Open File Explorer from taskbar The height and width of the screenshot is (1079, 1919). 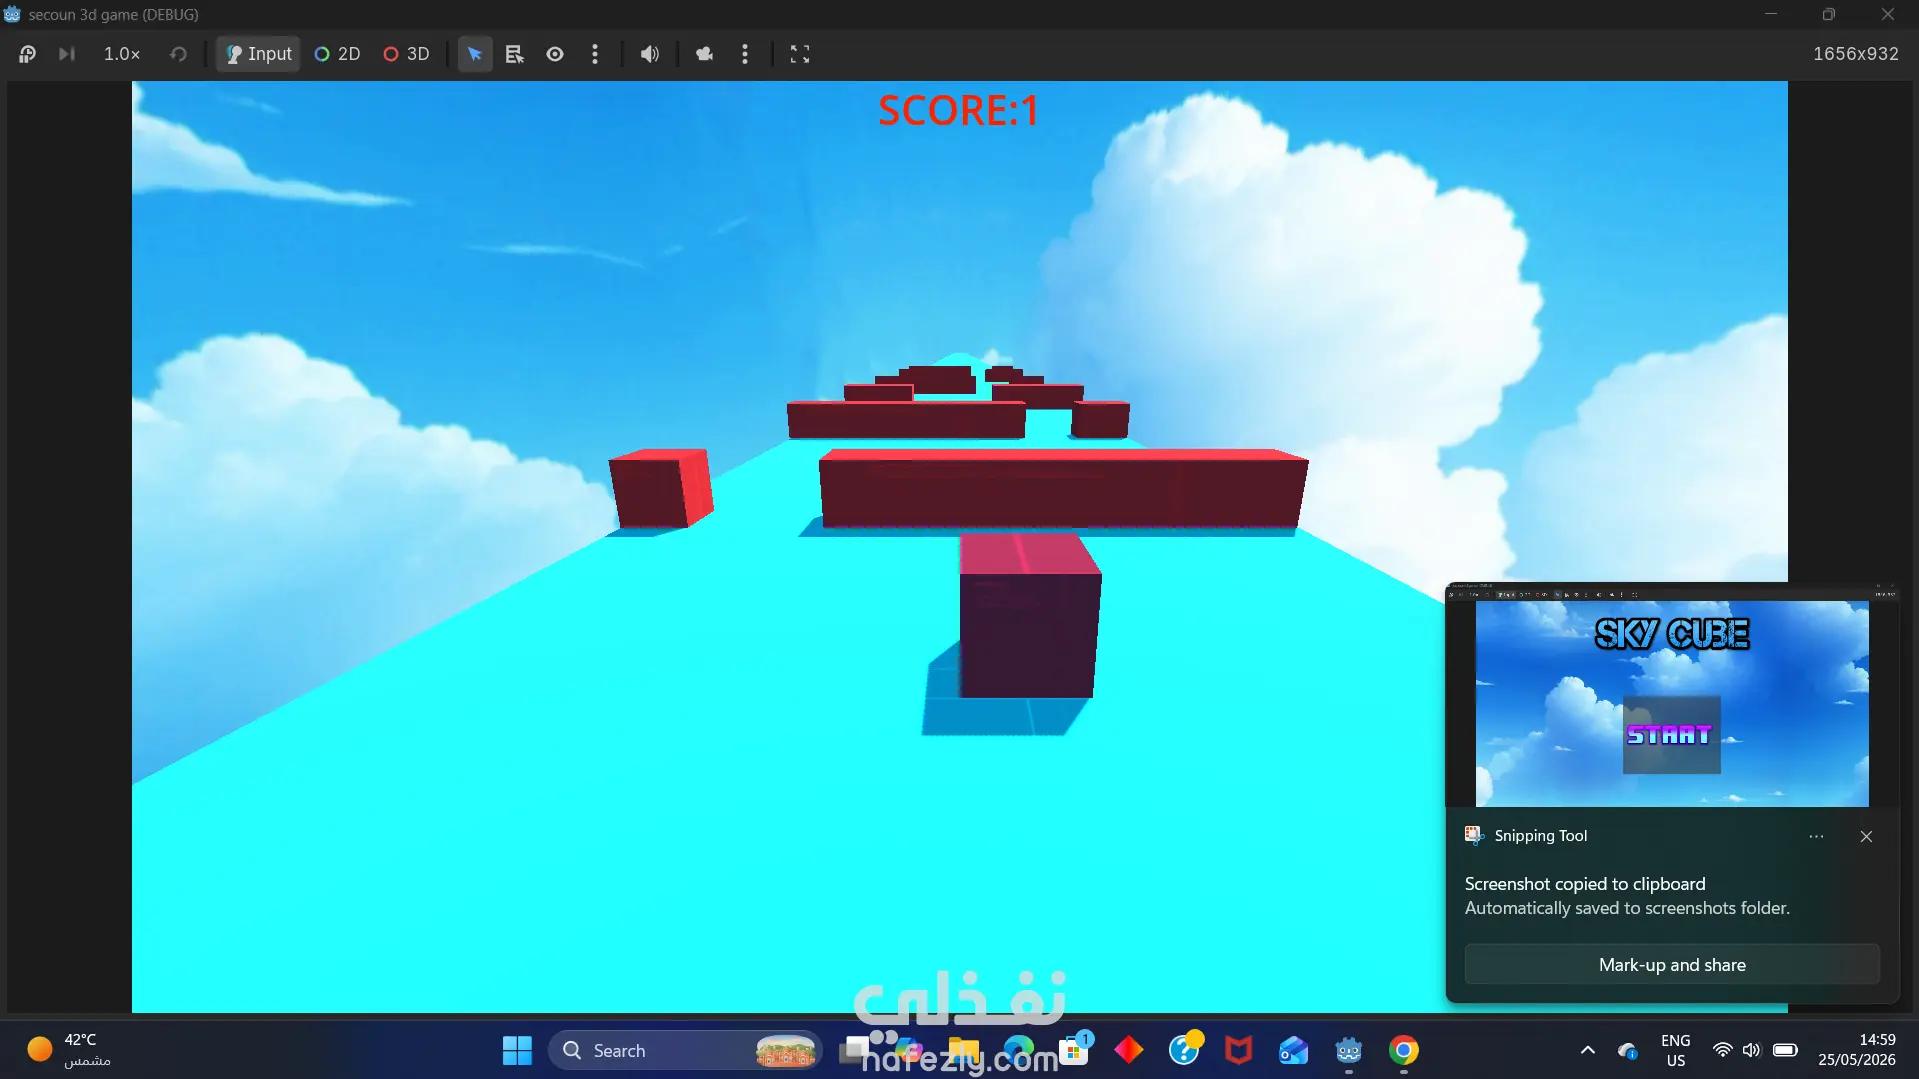pyautogui.click(x=963, y=1050)
